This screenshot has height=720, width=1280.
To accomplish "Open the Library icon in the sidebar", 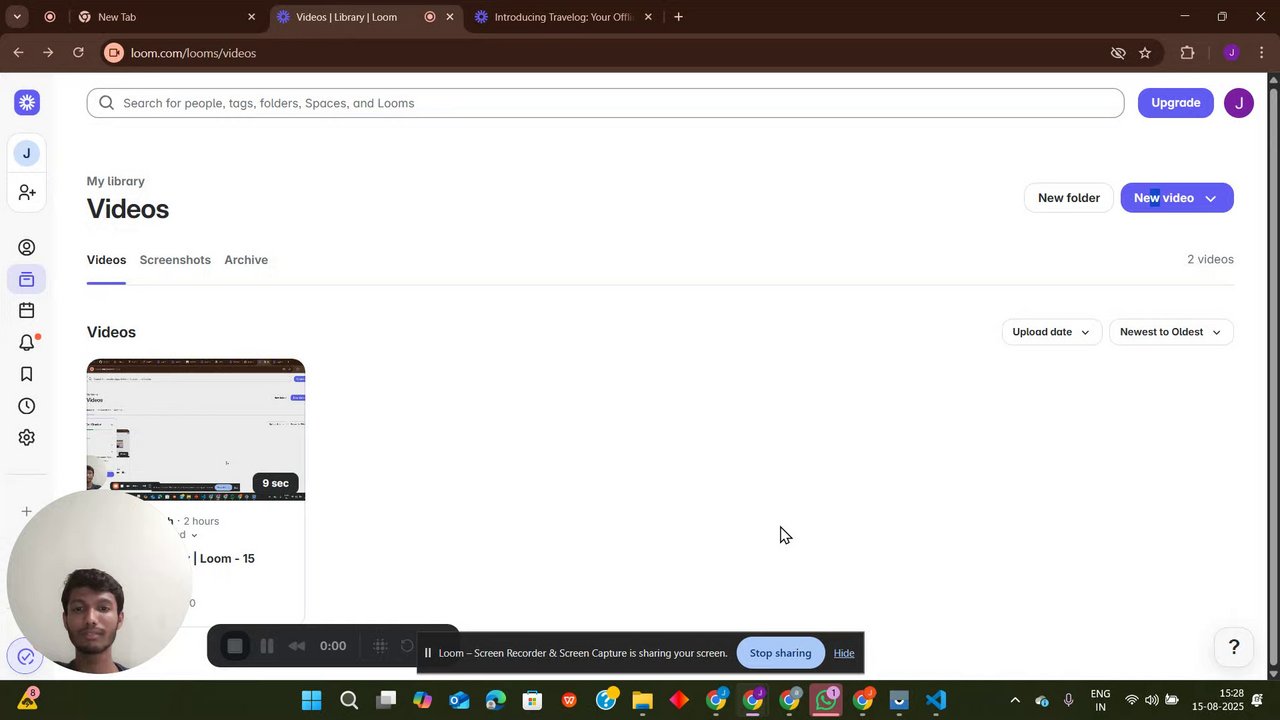I will pos(27,279).
